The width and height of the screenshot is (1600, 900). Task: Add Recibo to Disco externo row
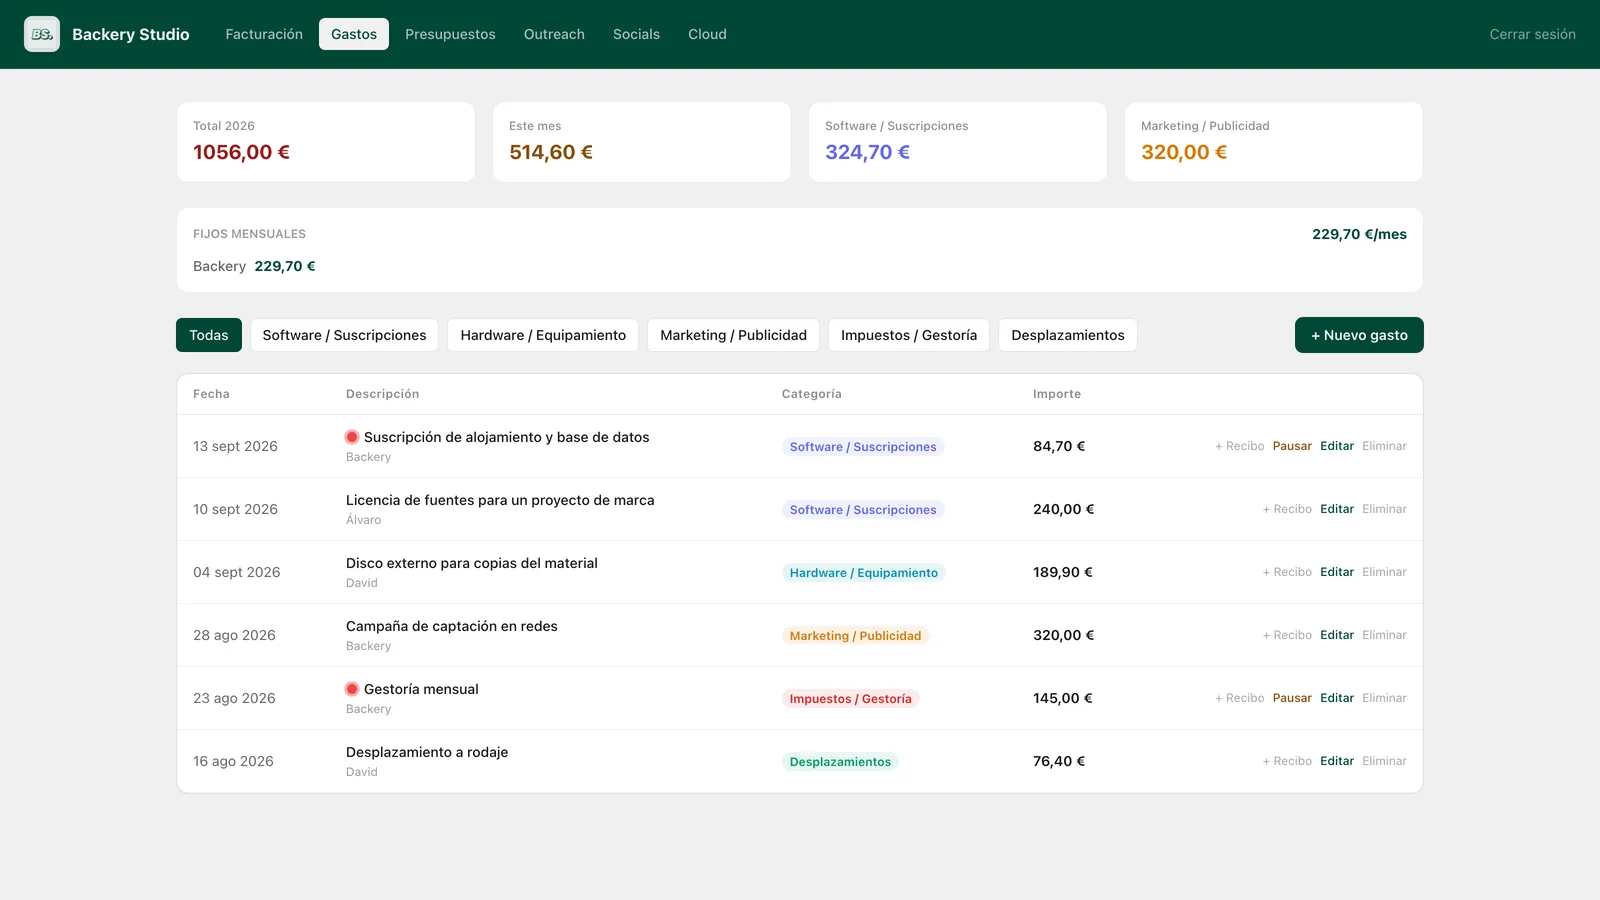[x=1287, y=572]
